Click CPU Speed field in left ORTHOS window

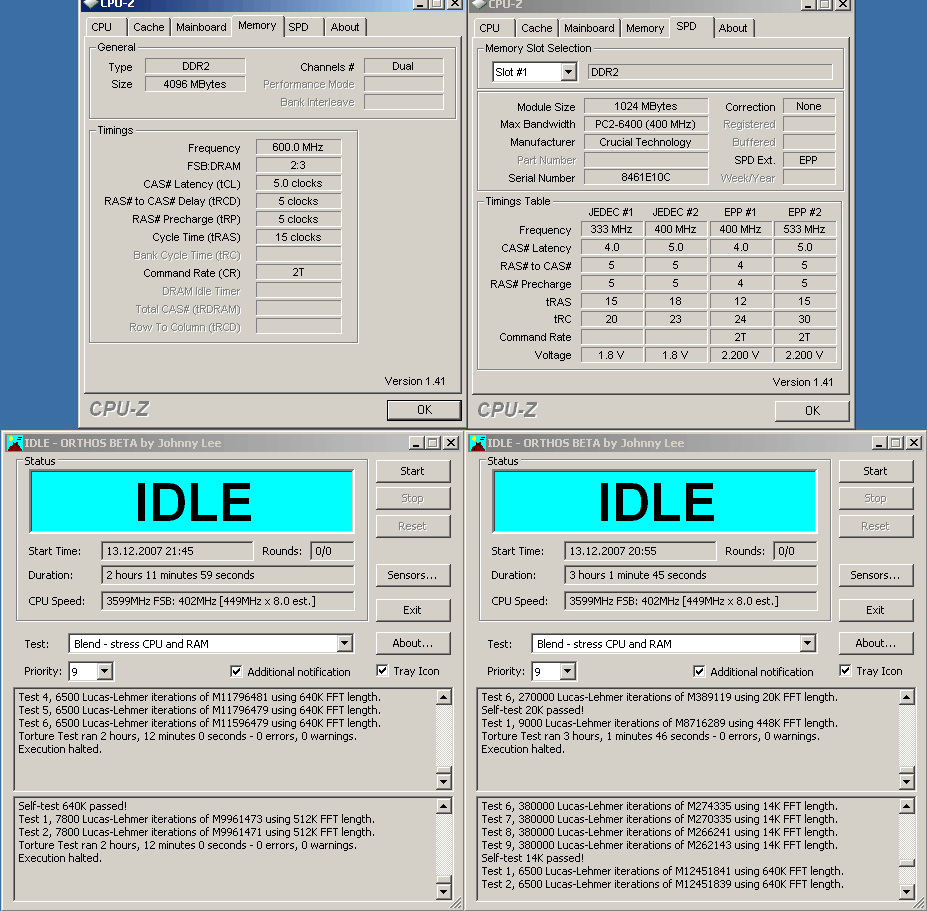coord(228,601)
